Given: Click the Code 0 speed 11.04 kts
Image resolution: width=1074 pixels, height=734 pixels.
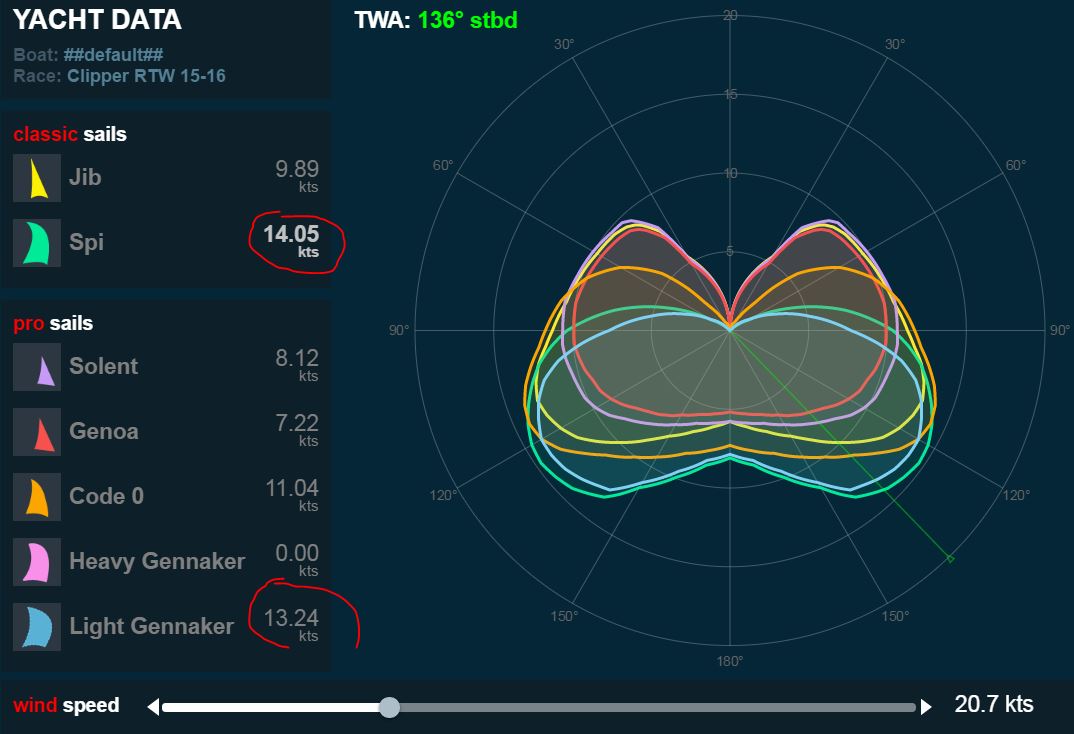Looking at the screenshot, I should pos(292,495).
